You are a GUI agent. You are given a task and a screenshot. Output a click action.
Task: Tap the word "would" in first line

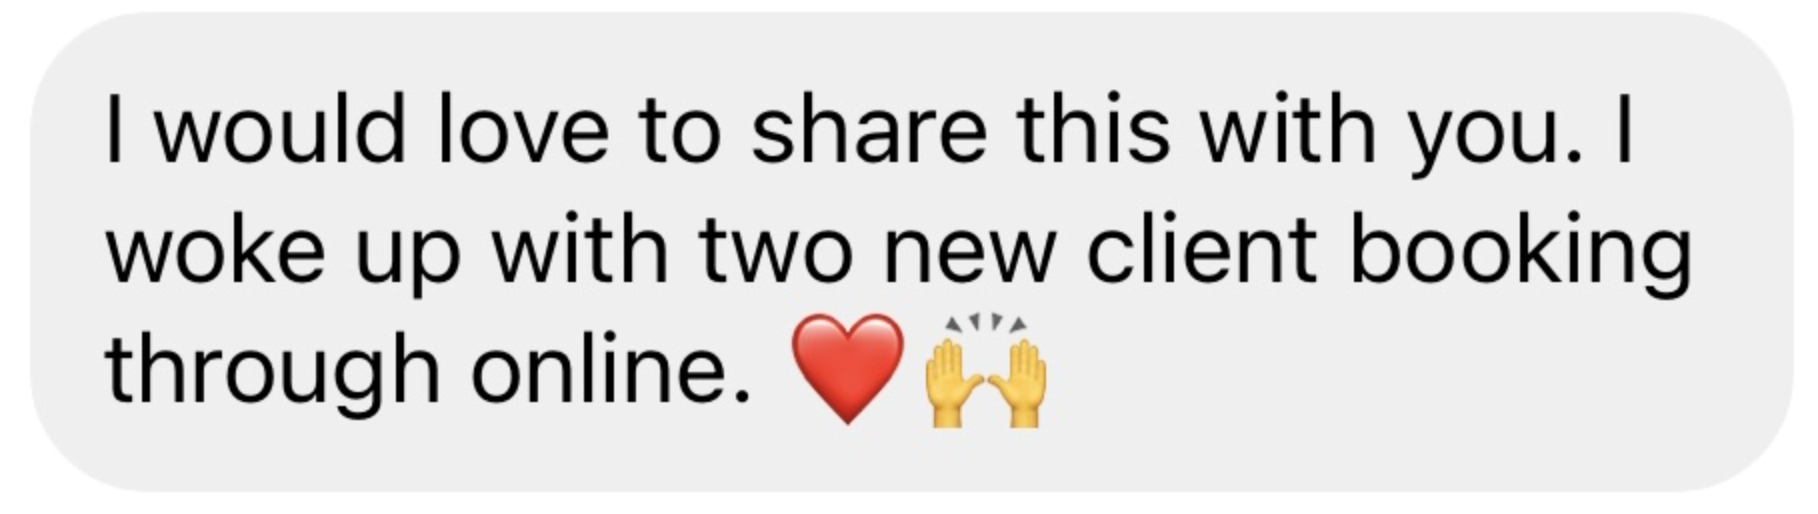(280, 131)
